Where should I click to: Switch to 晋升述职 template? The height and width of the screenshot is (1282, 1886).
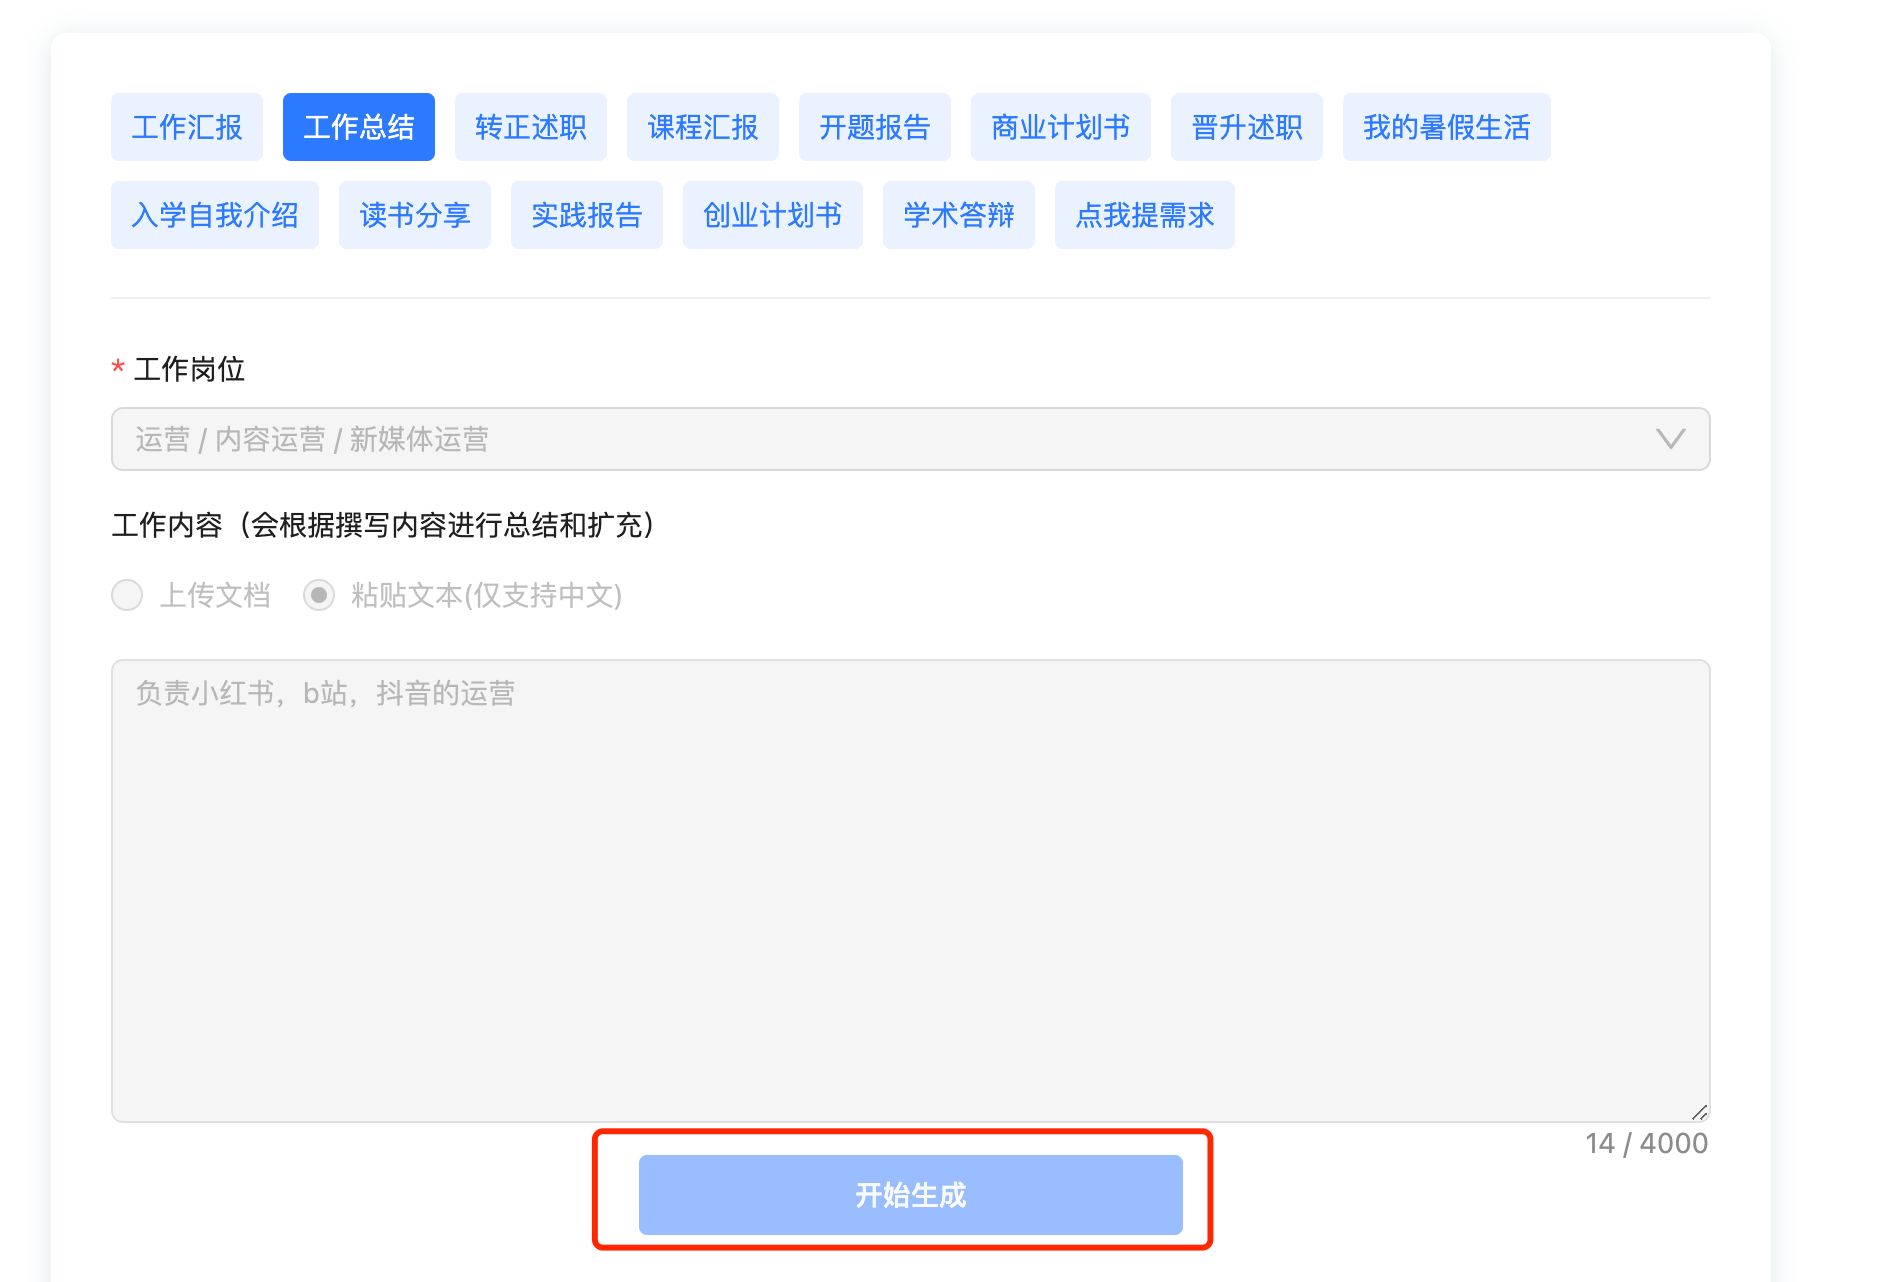pyautogui.click(x=1247, y=127)
